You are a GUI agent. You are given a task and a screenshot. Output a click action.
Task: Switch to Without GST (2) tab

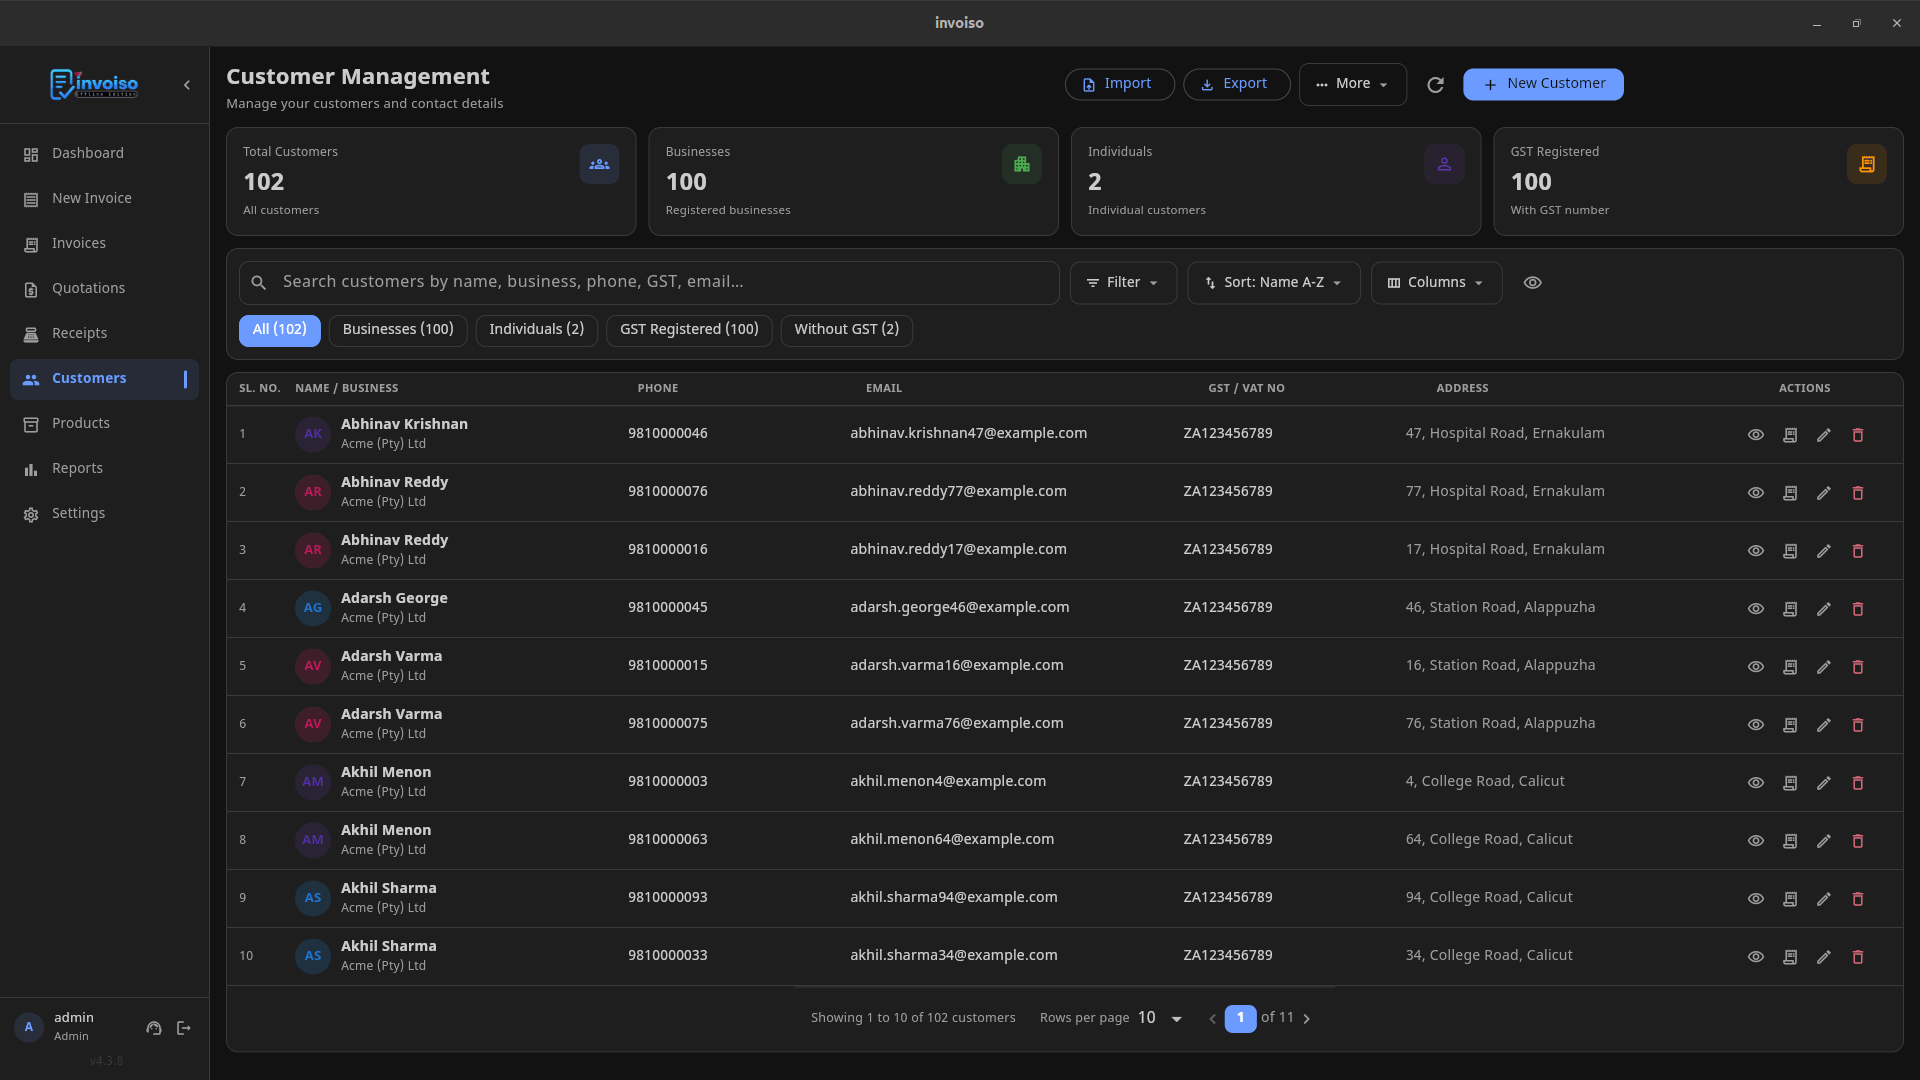[x=847, y=330]
